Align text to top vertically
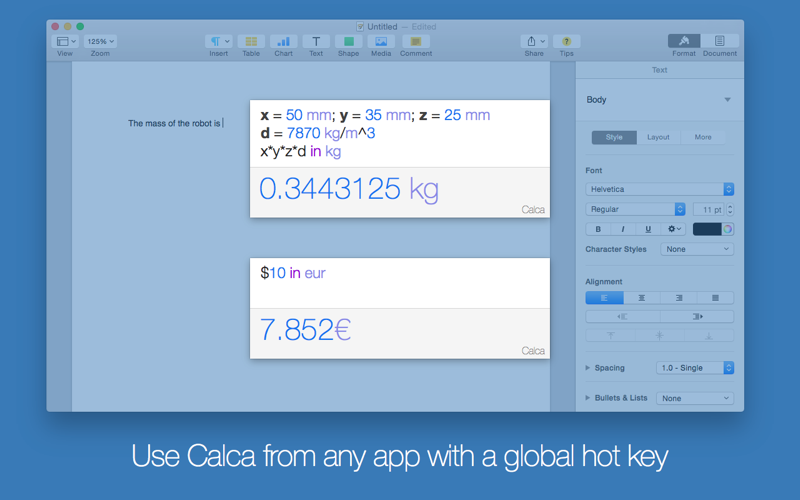The width and height of the screenshot is (800, 500). [x=610, y=336]
